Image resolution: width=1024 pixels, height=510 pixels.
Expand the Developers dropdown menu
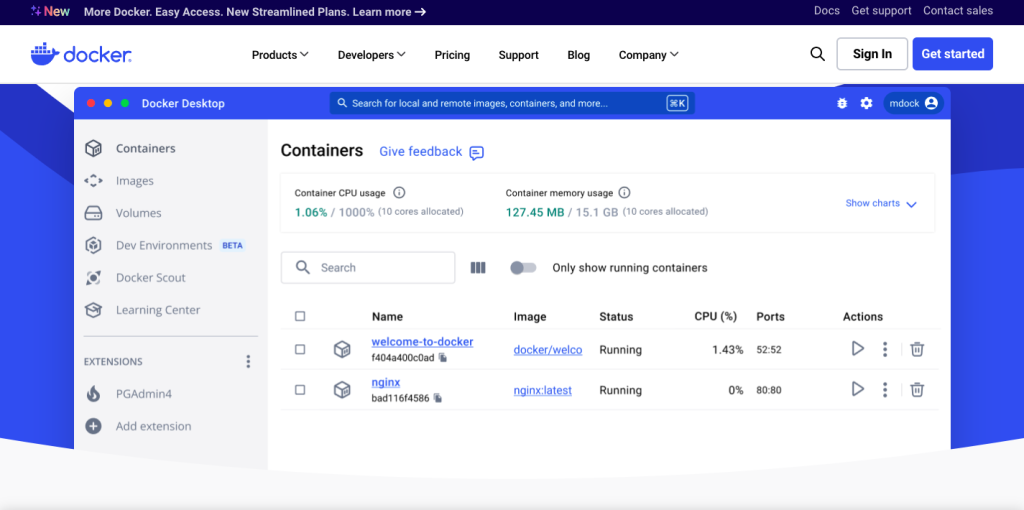coord(372,55)
